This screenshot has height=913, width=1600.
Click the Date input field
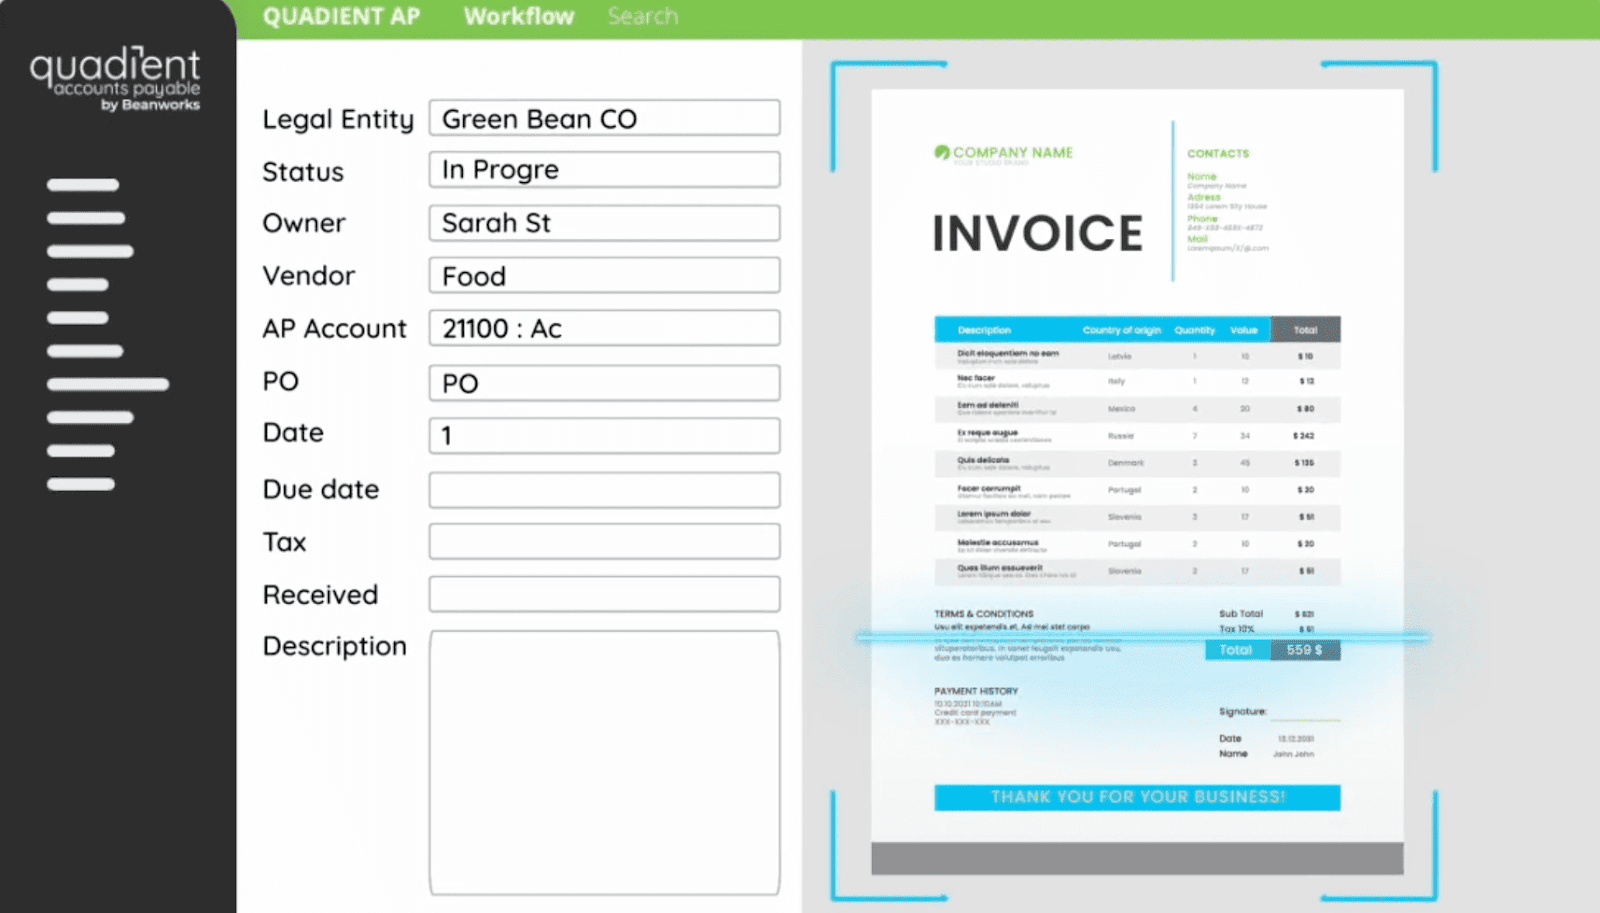pos(604,436)
